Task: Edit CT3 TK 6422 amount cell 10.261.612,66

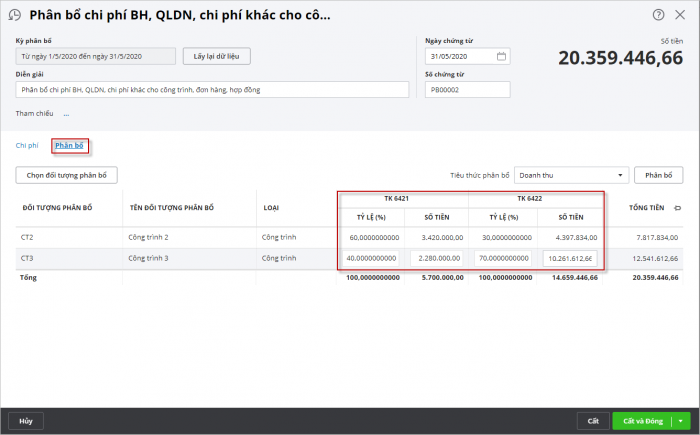Action: pyautogui.click(x=570, y=259)
